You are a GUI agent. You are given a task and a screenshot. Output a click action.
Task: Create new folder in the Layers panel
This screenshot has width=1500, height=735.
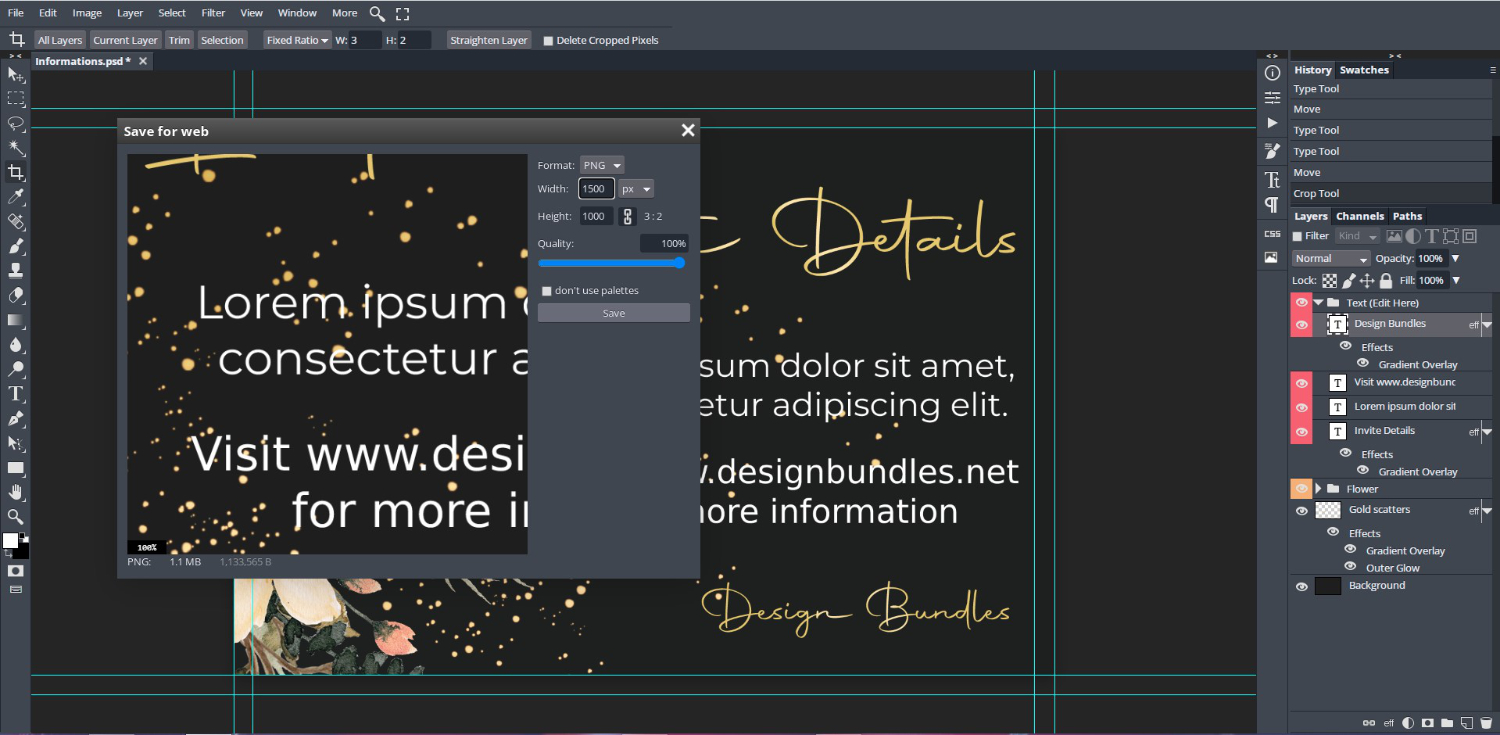pos(1447,722)
